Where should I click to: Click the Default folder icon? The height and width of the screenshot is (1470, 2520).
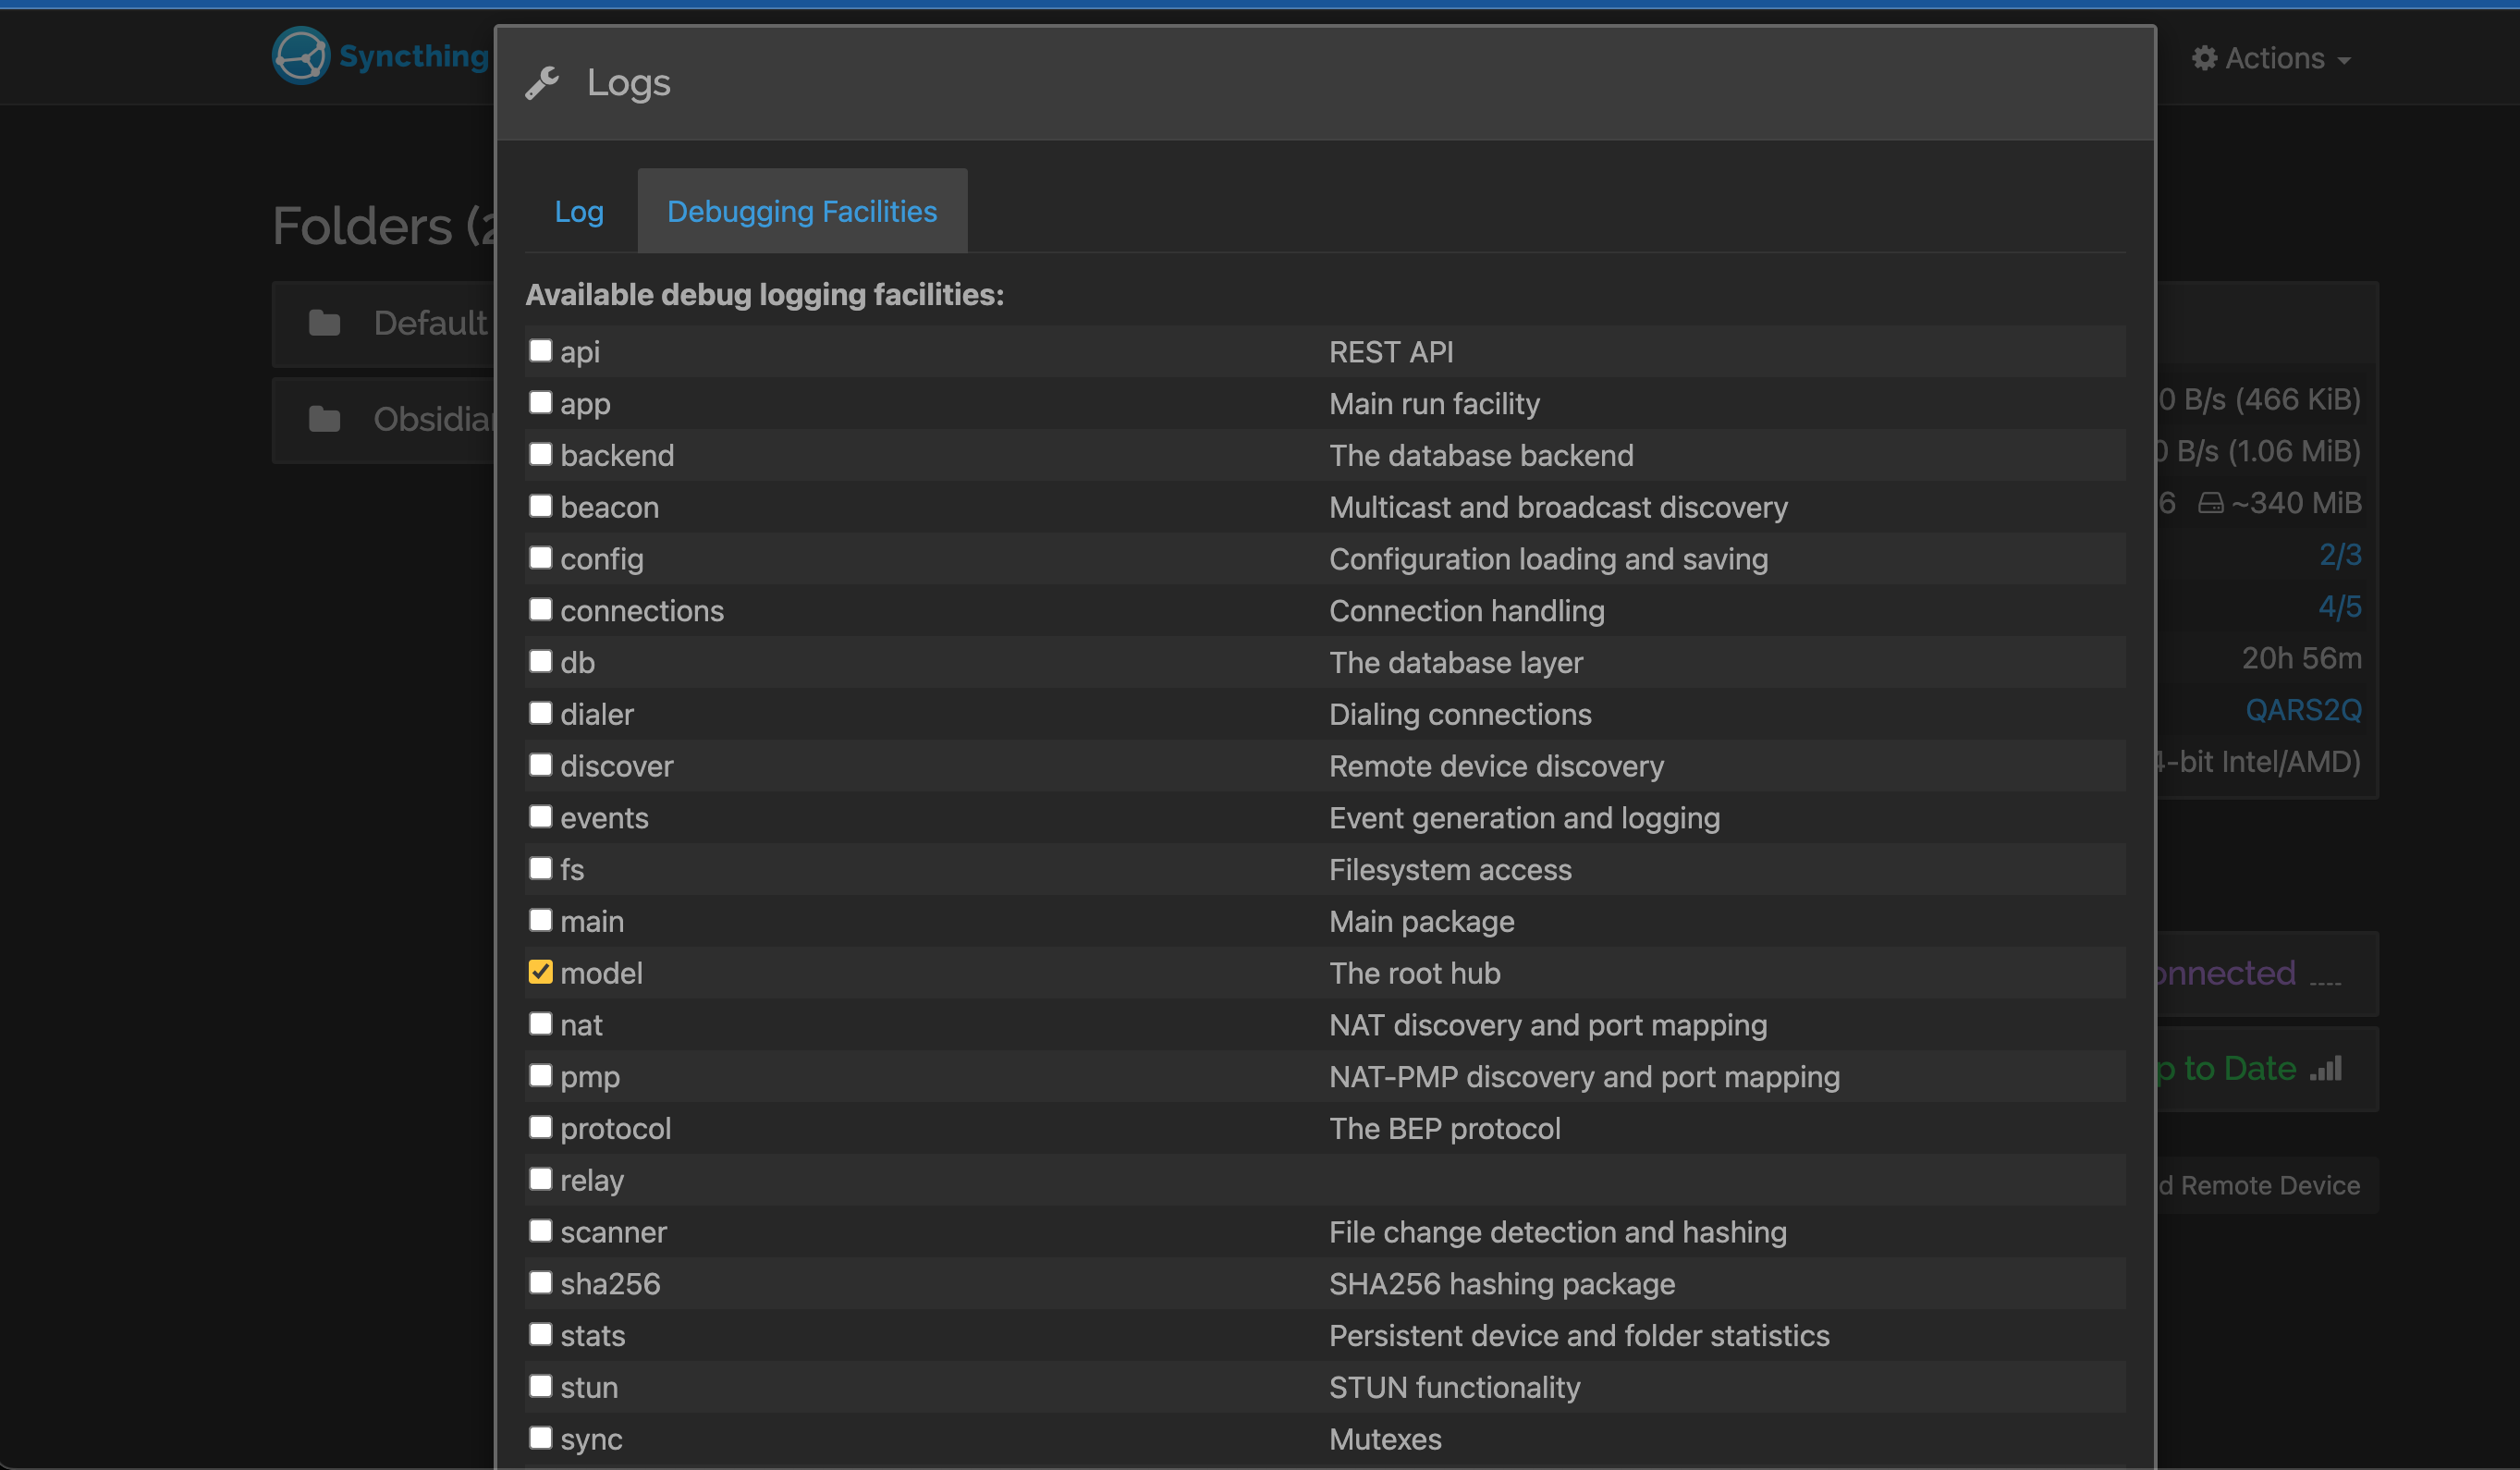(324, 323)
